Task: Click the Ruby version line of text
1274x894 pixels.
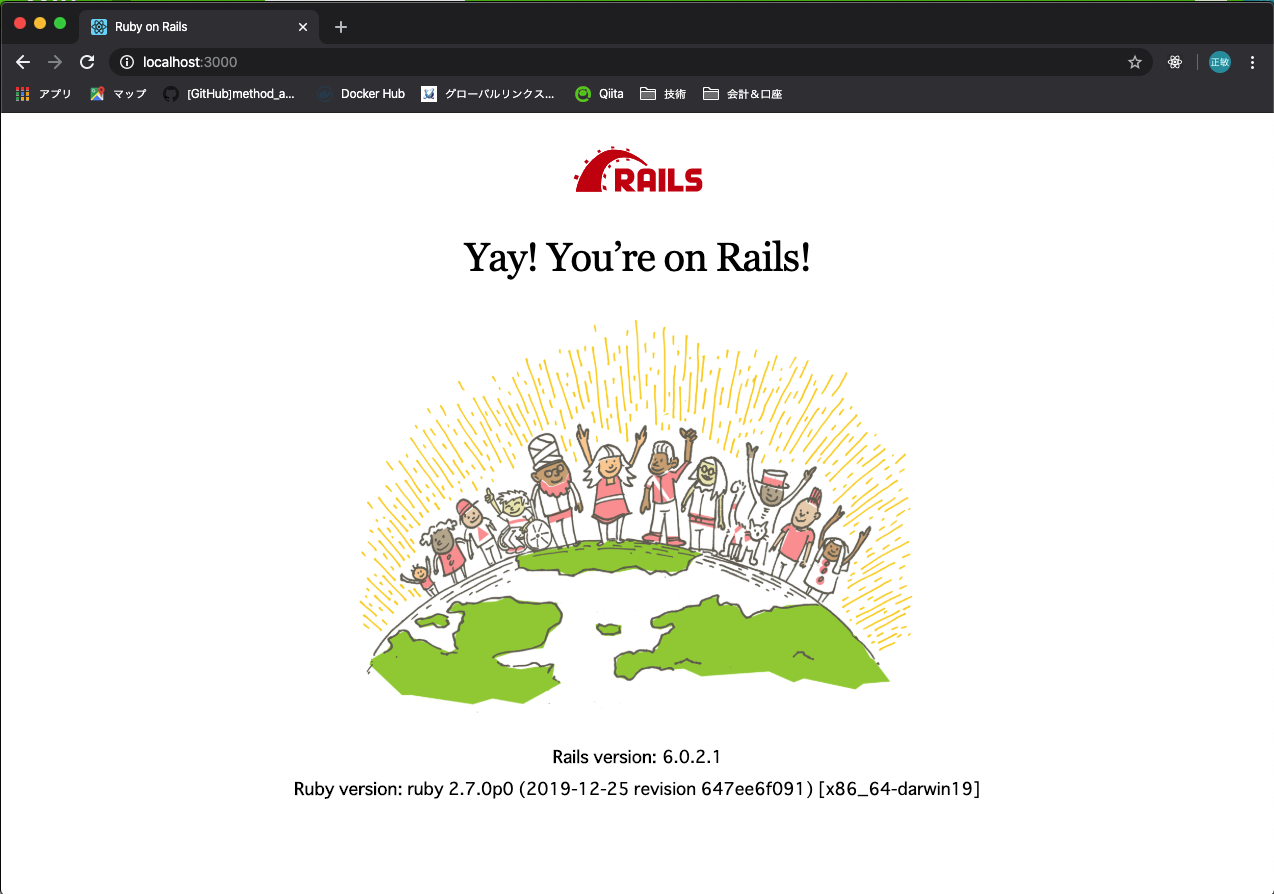Action: (x=637, y=789)
